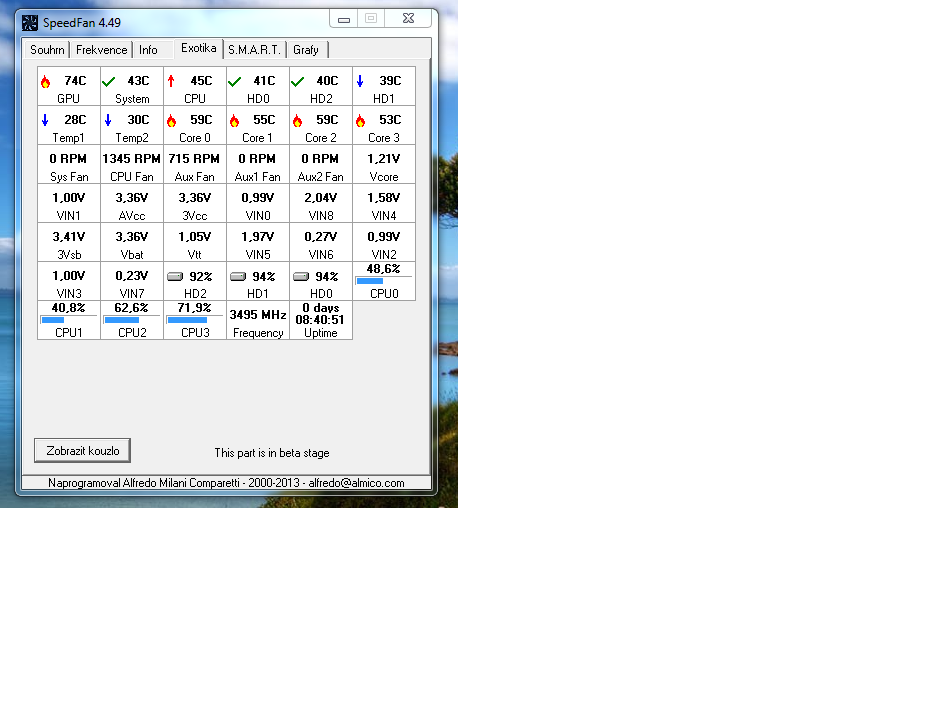Switch to the Grafy tab

point(306,50)
